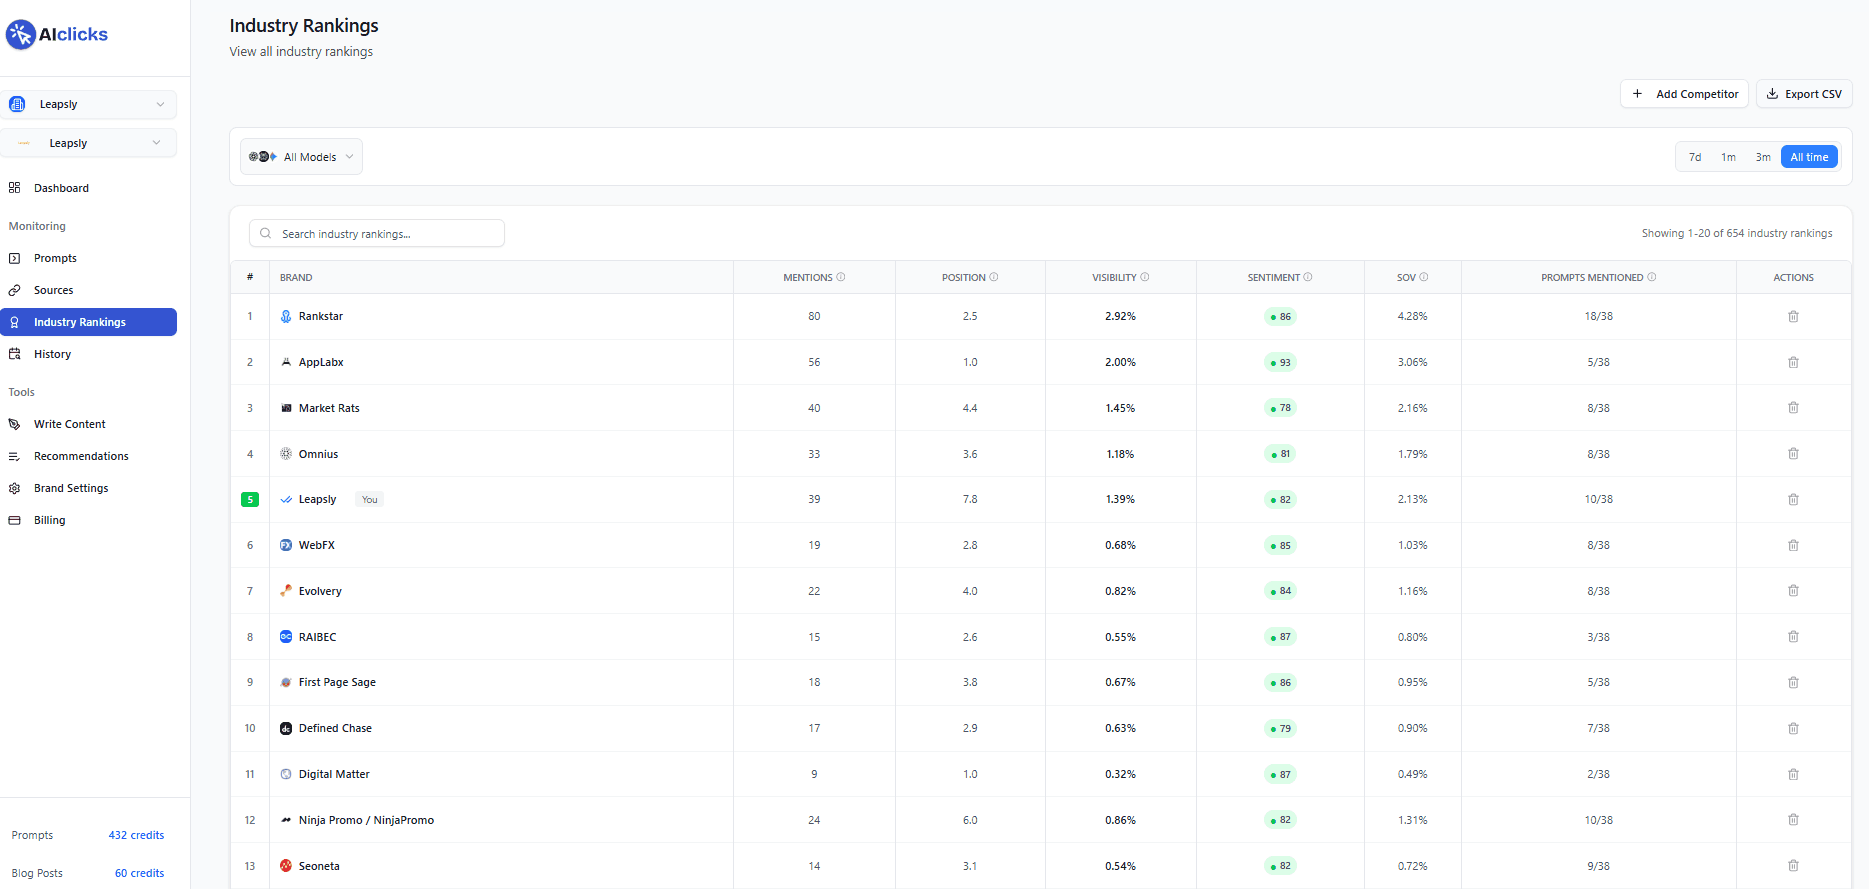Click the trash icon for Seoneta
Screen dimensions: 1869x889
point(1793,866)
